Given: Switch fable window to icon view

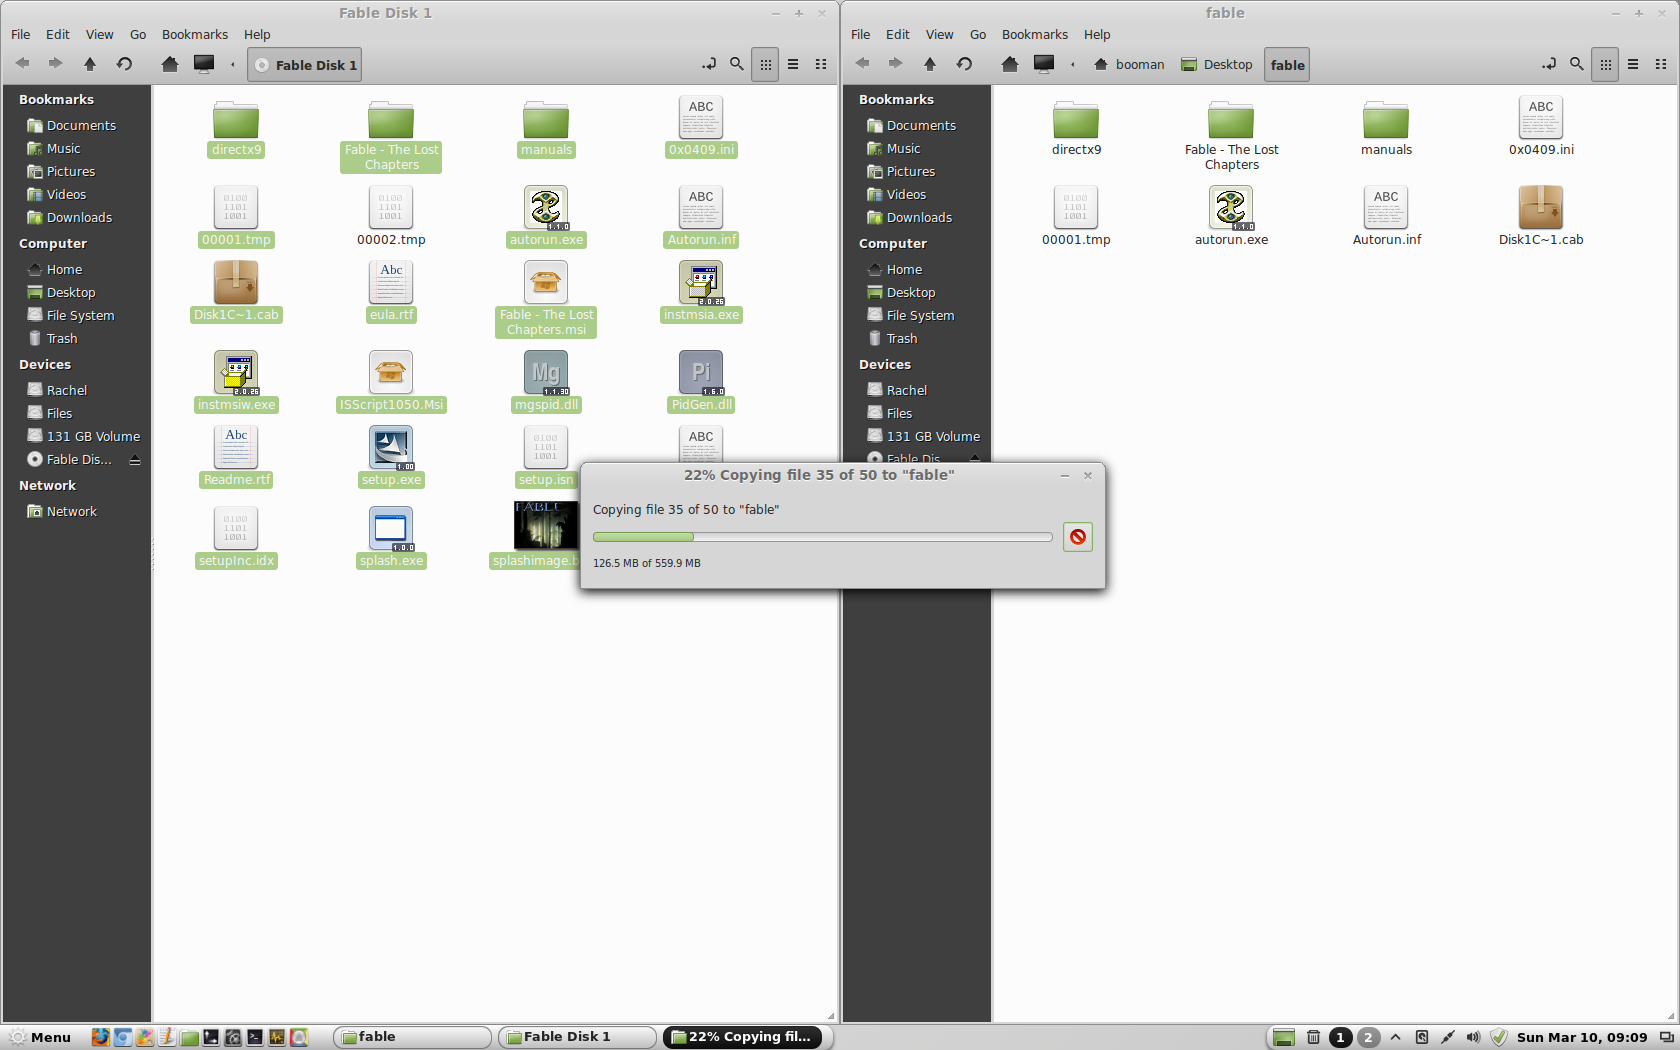Looking at the screenshot, I should (1605, 64).
